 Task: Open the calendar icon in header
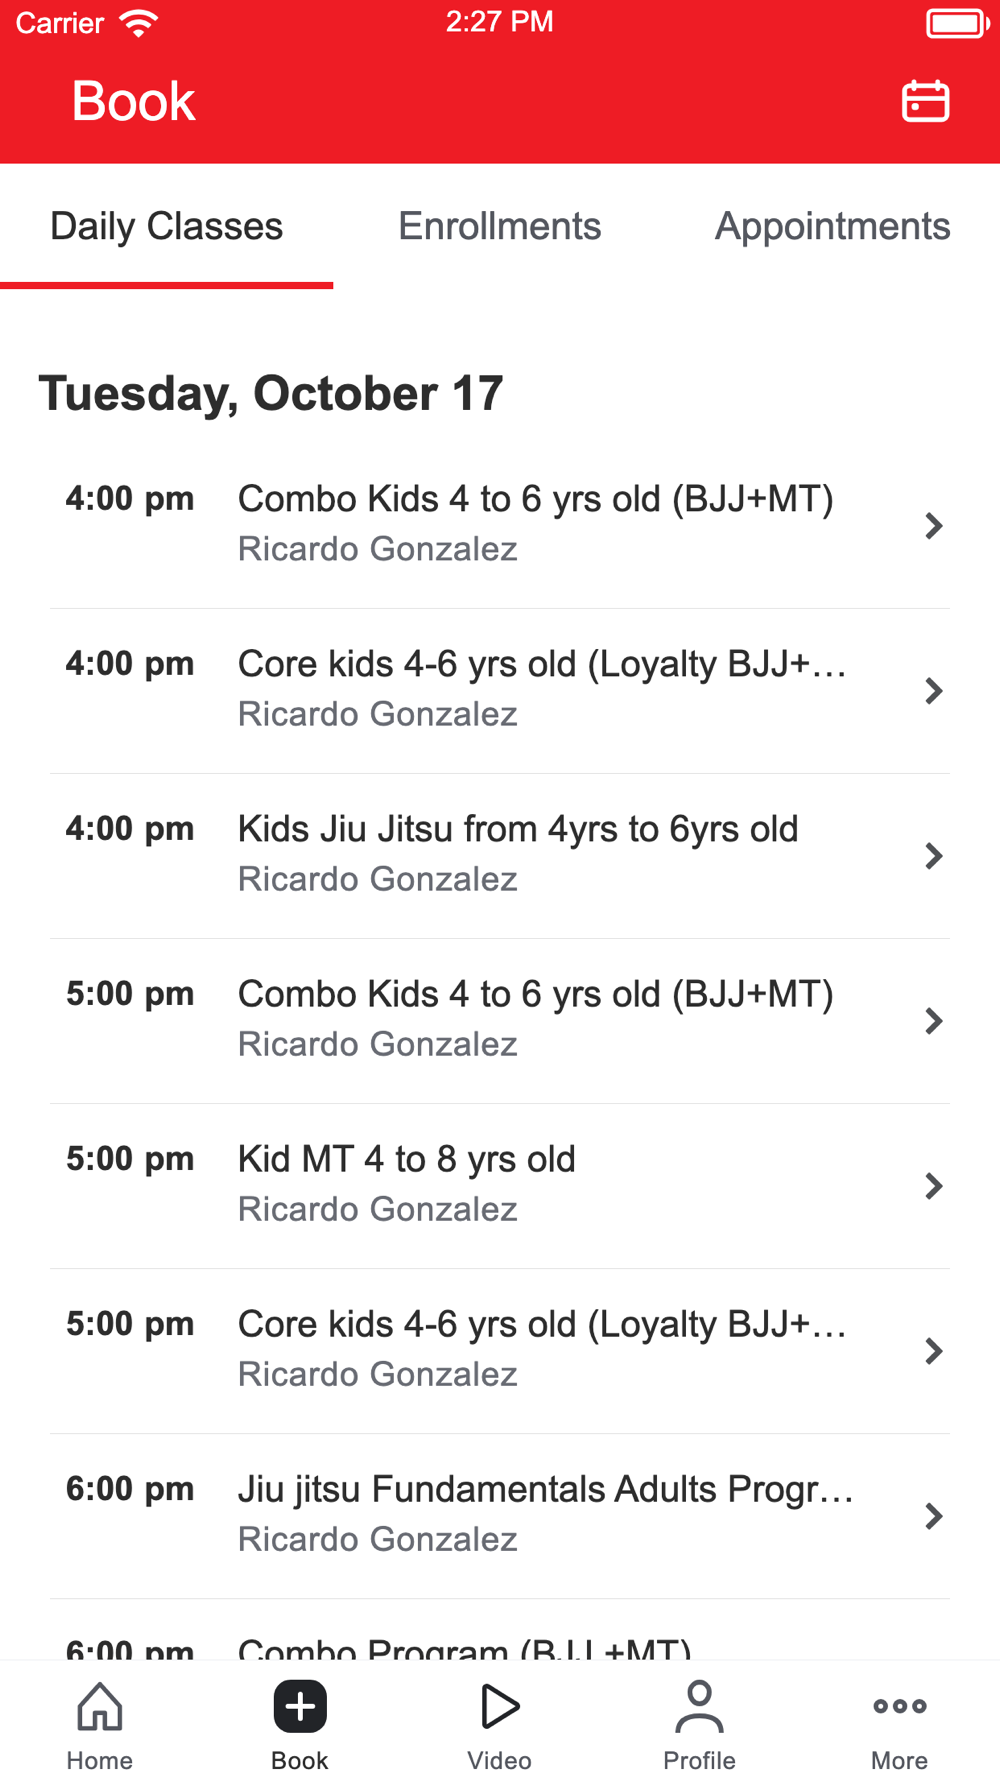pyautogui.click(x=925, y=101)
